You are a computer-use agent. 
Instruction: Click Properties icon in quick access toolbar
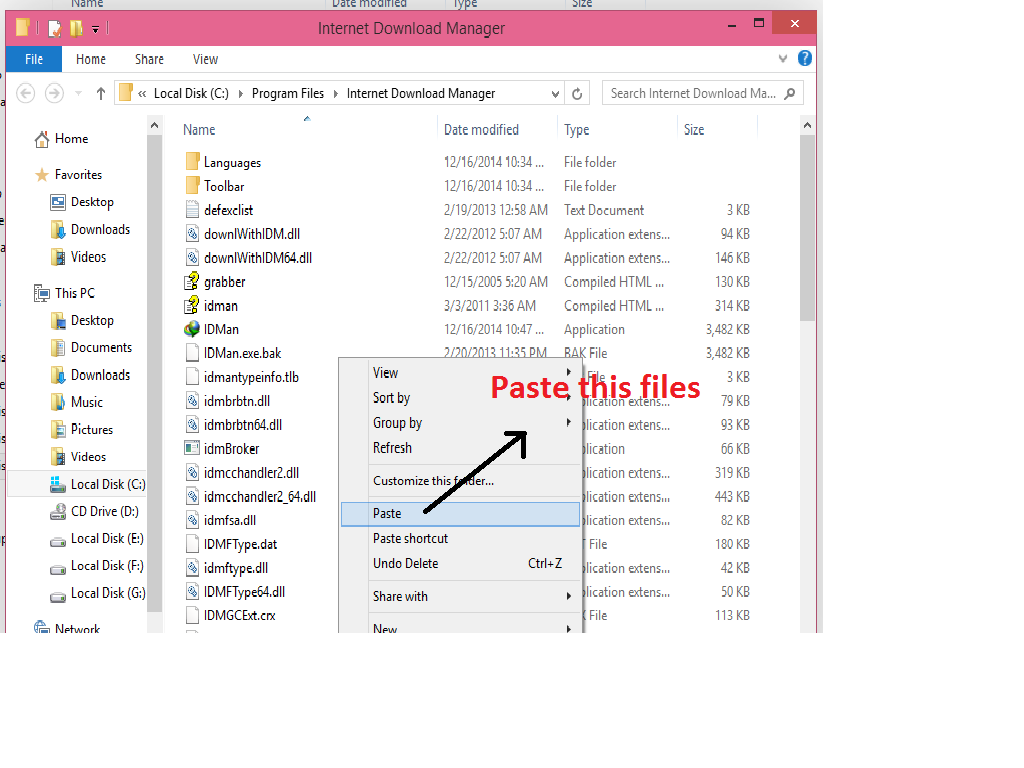click(x=55, y=28)
